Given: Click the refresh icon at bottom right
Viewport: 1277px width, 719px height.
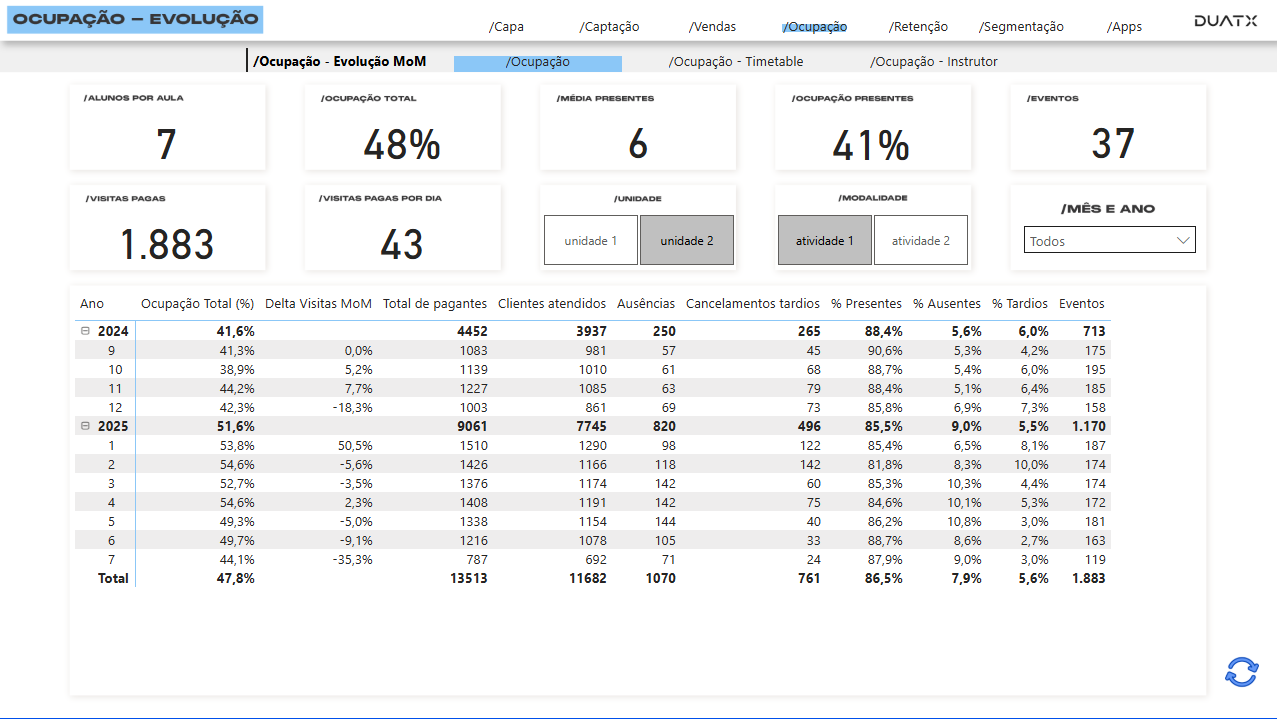Looking at the screenshot, I should click(1239, 673).
